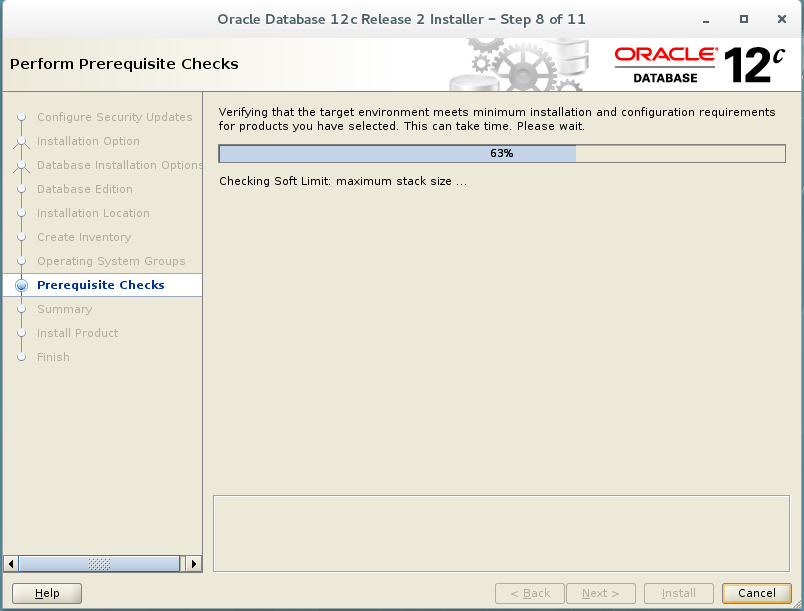Click the 'Perform Prerequisite Checks' heading

124,64
